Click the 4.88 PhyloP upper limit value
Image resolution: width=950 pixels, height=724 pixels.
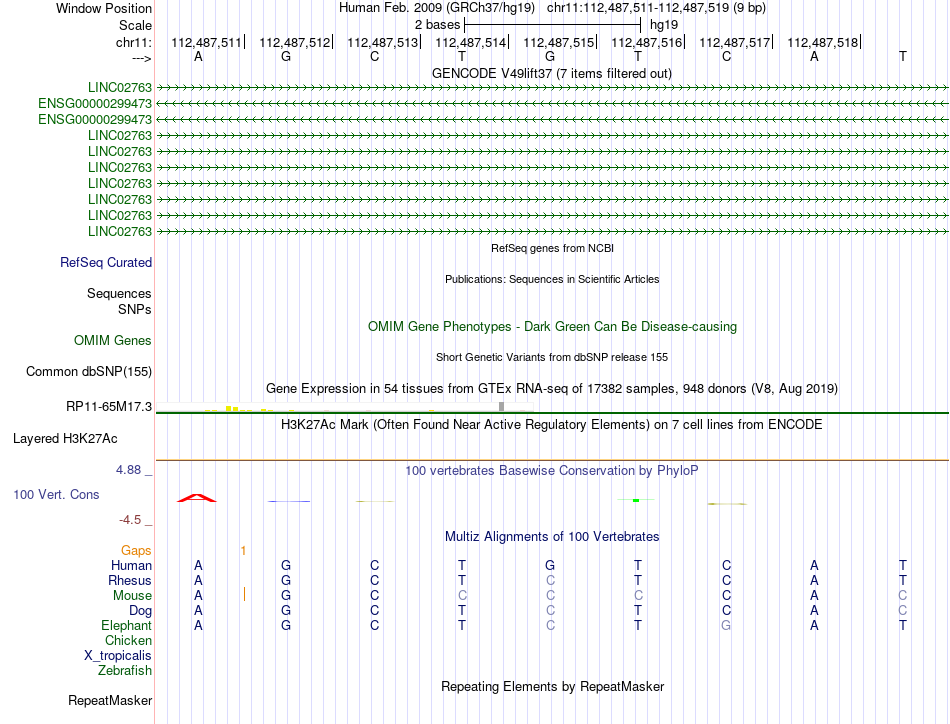pyautogui.click(x=128, y=470)
